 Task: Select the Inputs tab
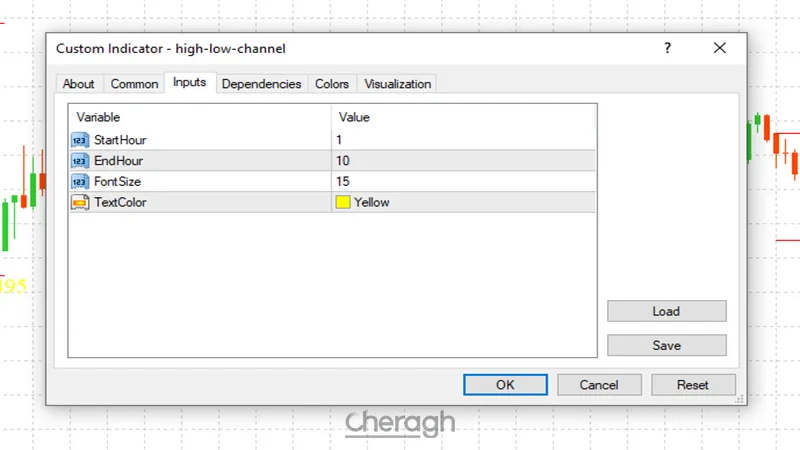pos(190,83)
